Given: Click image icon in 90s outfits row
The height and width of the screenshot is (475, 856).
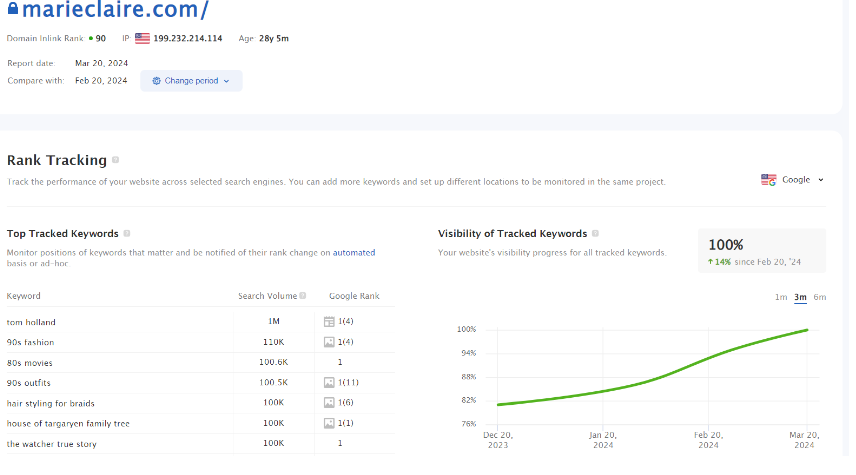Looking at the screenshot, I should pyautogui.click(x=329, y=382).
